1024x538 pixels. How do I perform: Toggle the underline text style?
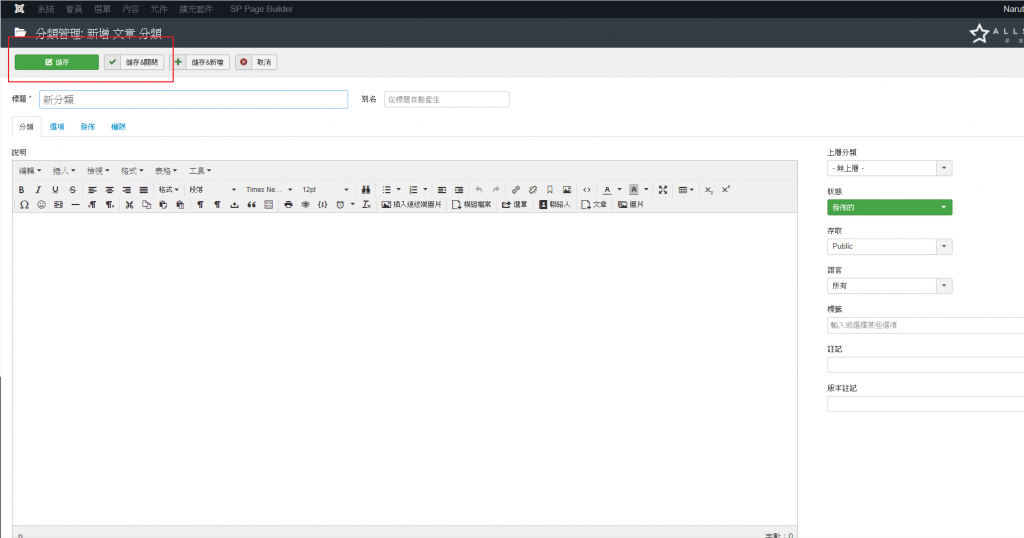[55, 189]
